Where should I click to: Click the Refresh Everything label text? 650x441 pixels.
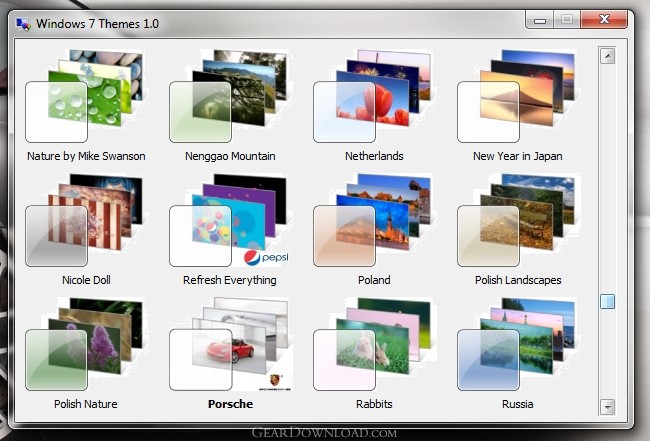click(x=230, y=280)
